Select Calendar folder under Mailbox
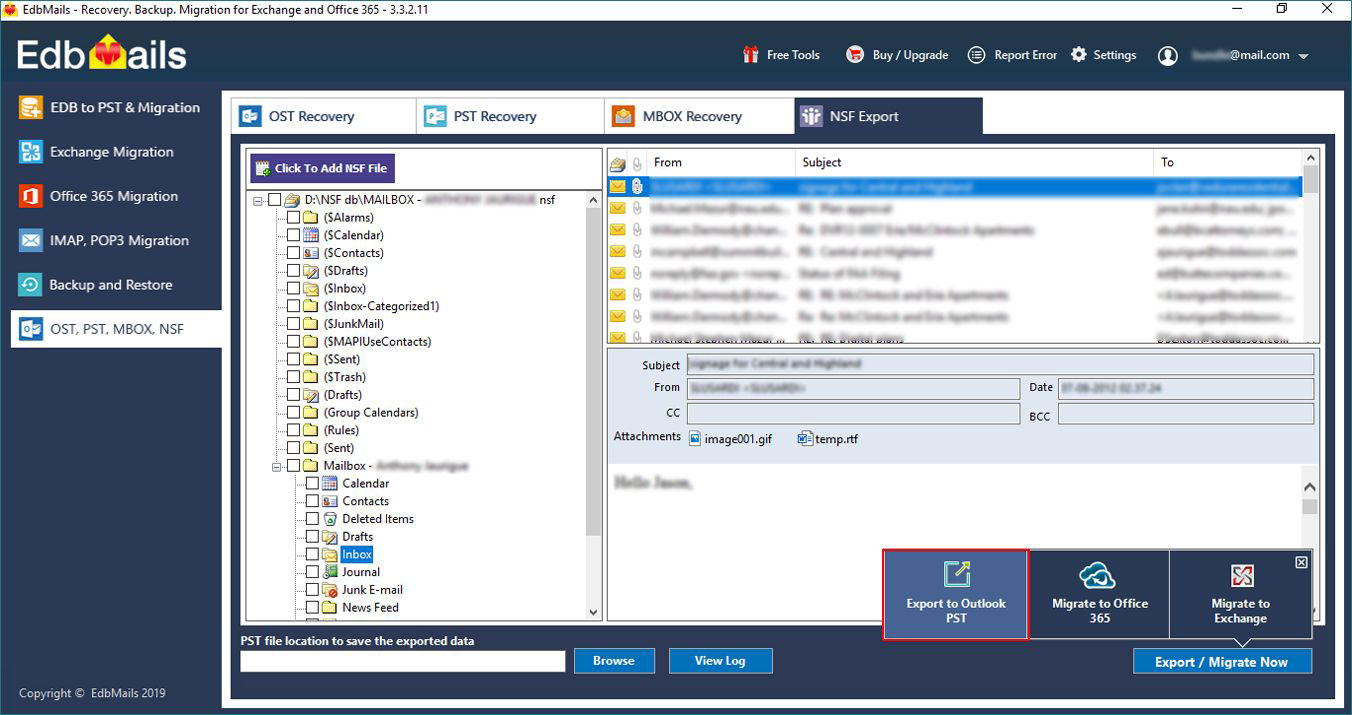Viewport: 1352px width, 715px height. pos(365,483)
